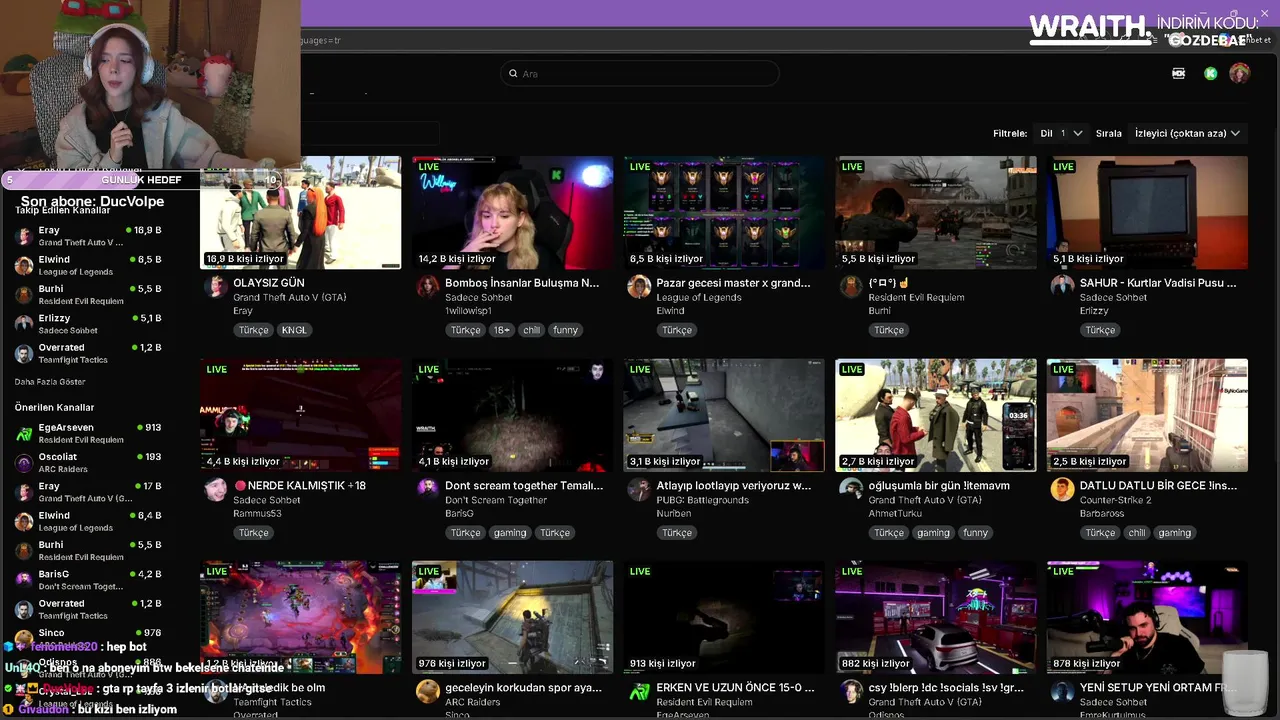Open OLAYSIZ GÜN stream title link
1280x720 pixels.
[269, 283]
